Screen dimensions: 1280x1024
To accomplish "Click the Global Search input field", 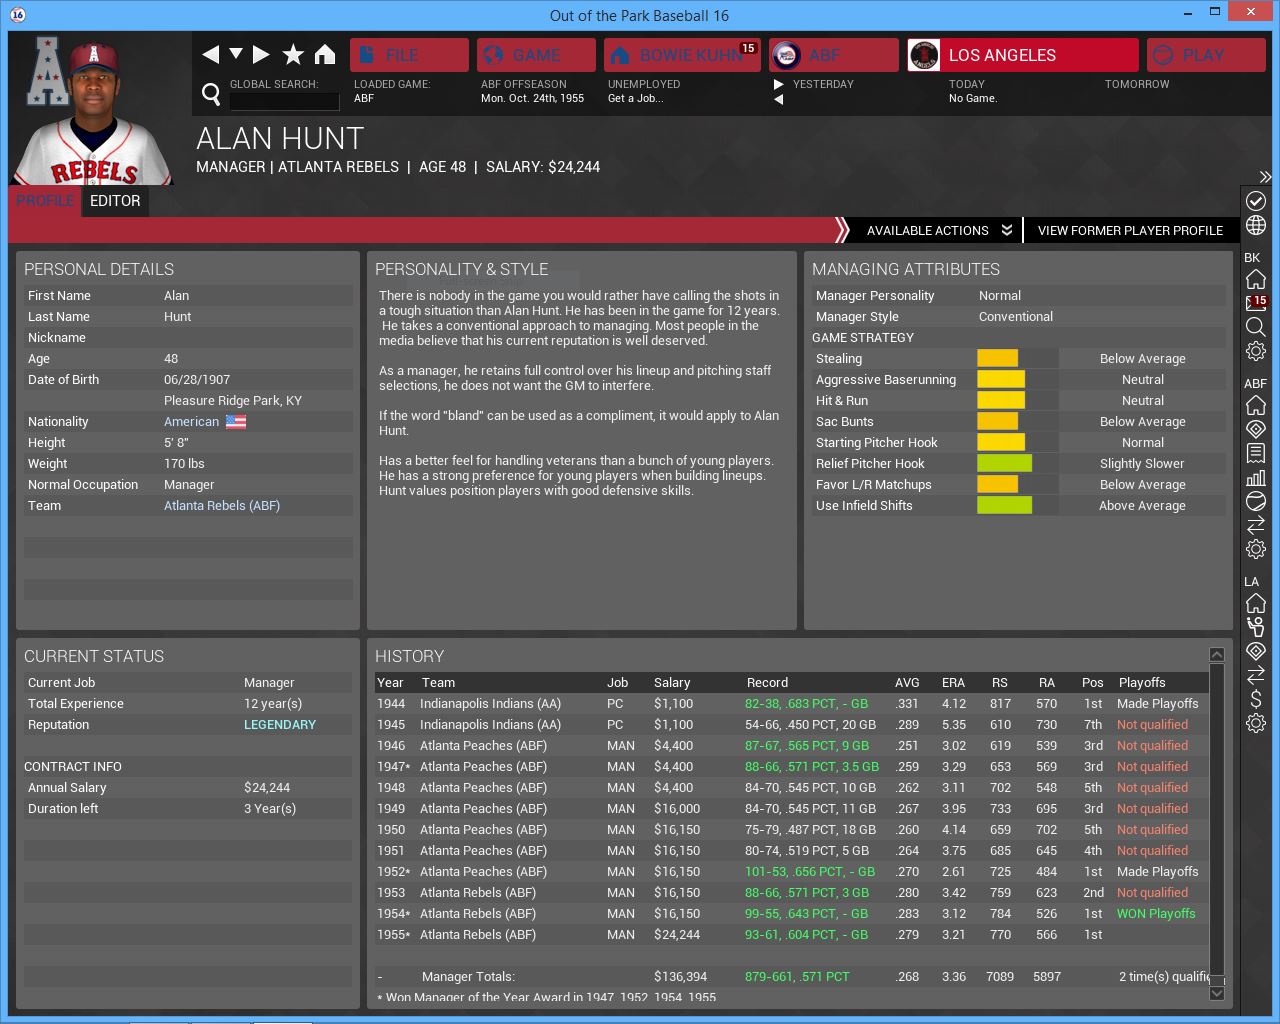I will (x=284, y=101).
